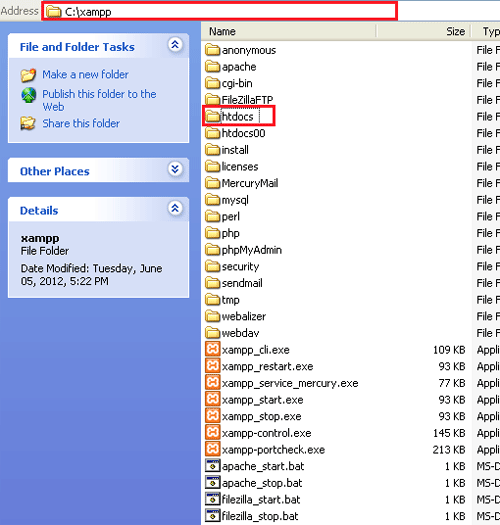Screen dimensions: 500x525
Task: Select the htdocs folder icon
Action: pyautogui.click(x=212, y=116)
